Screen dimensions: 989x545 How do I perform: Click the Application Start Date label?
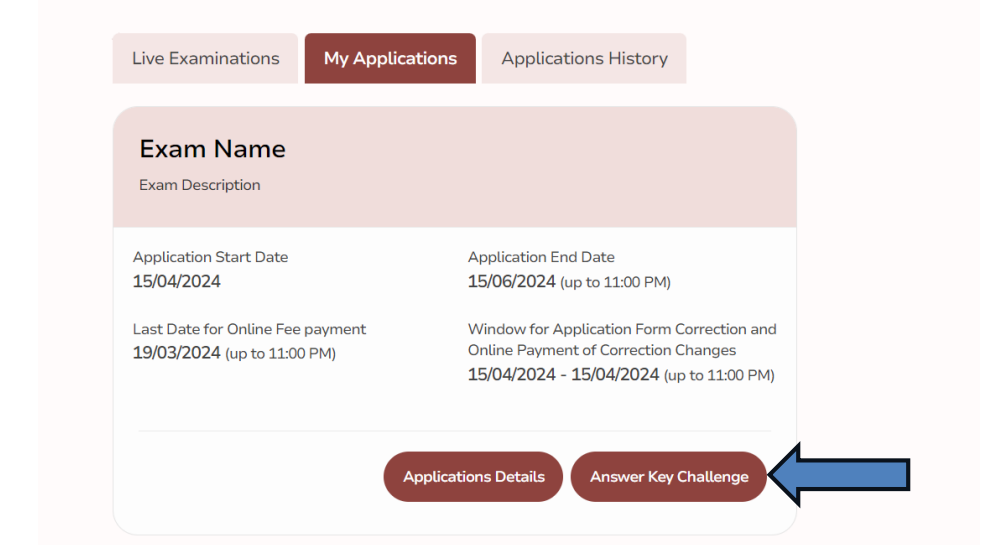click(210, 257)
